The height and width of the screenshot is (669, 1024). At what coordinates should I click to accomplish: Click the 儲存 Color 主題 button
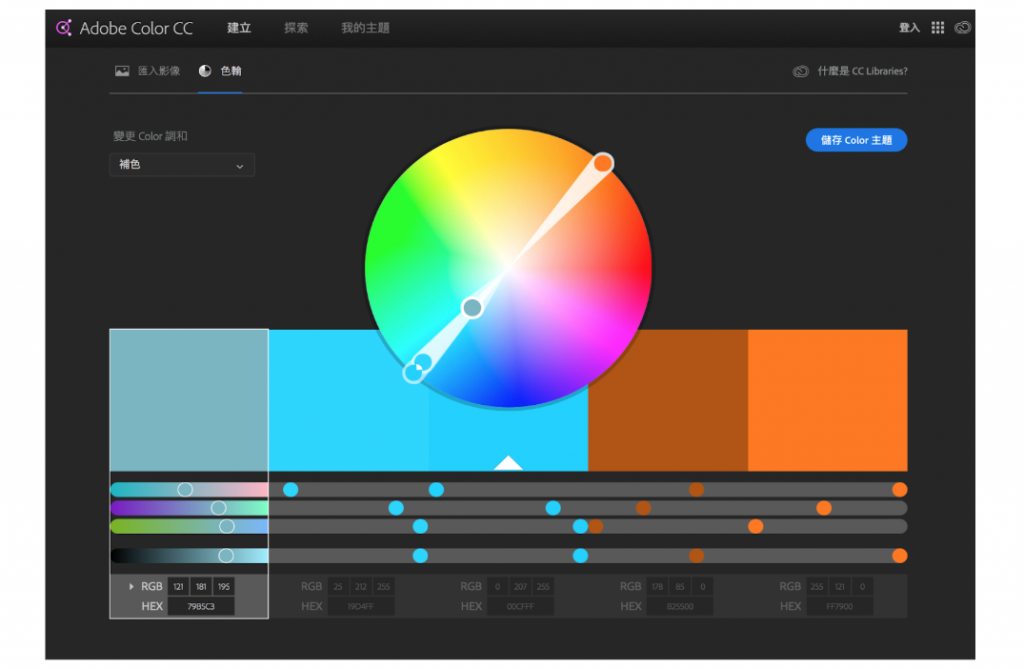pos(856,140)
